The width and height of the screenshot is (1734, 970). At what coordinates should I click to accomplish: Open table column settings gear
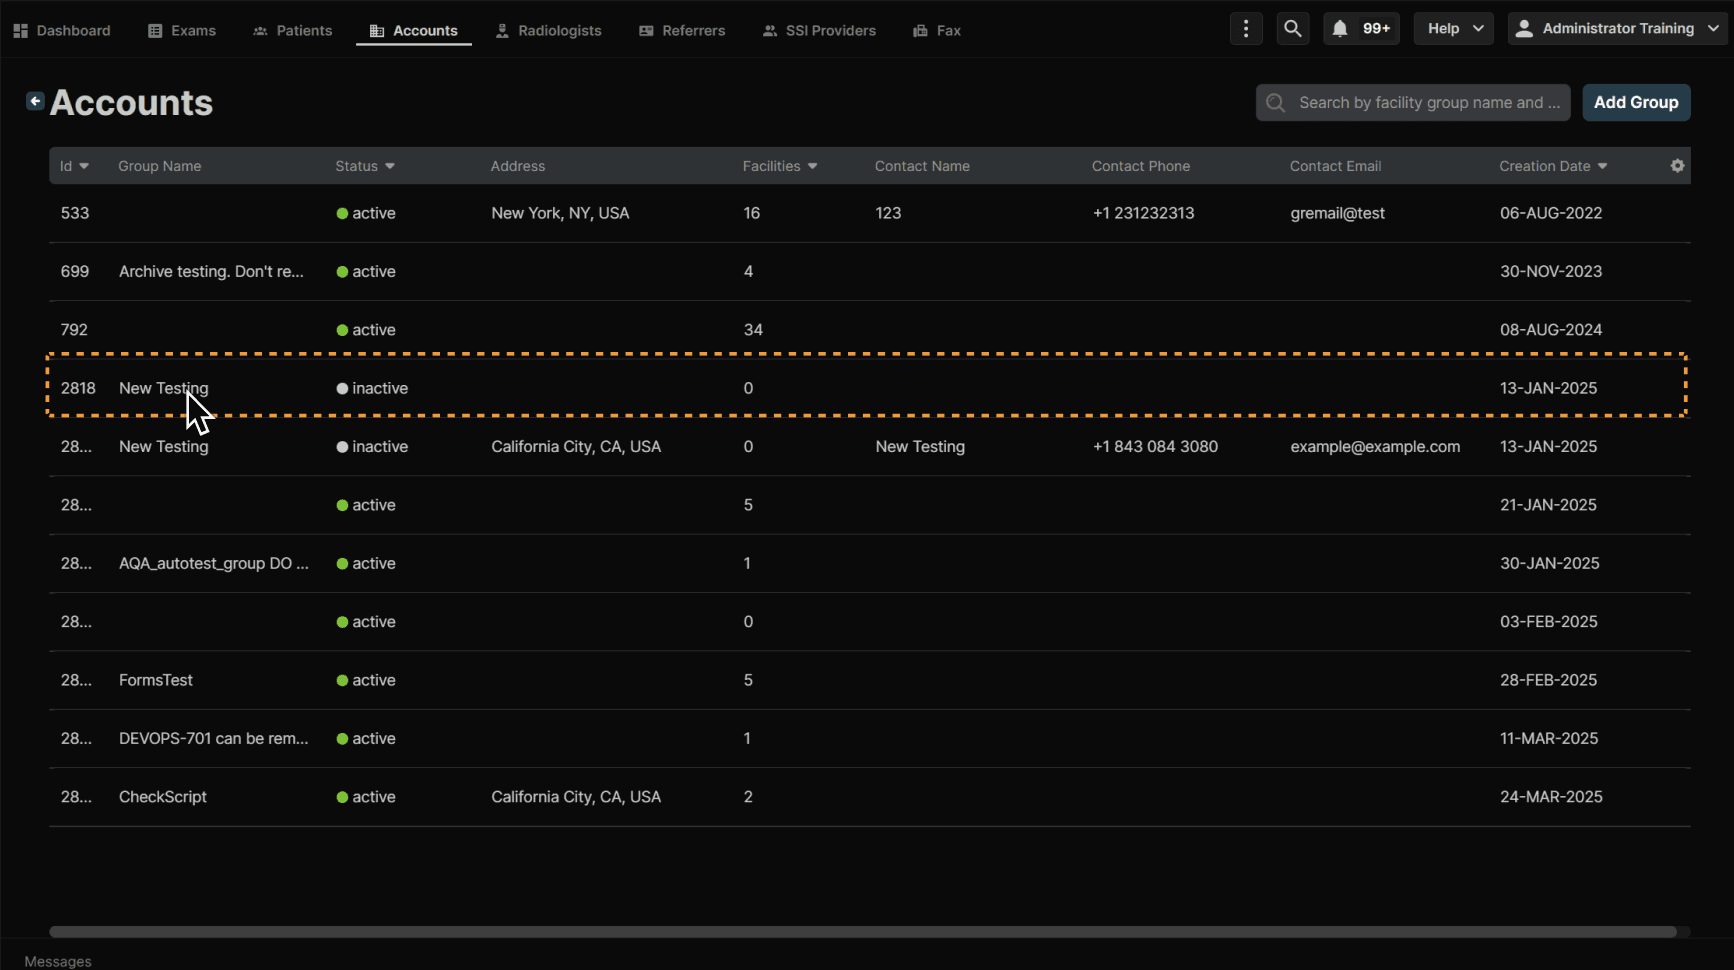pos(1678,166)
